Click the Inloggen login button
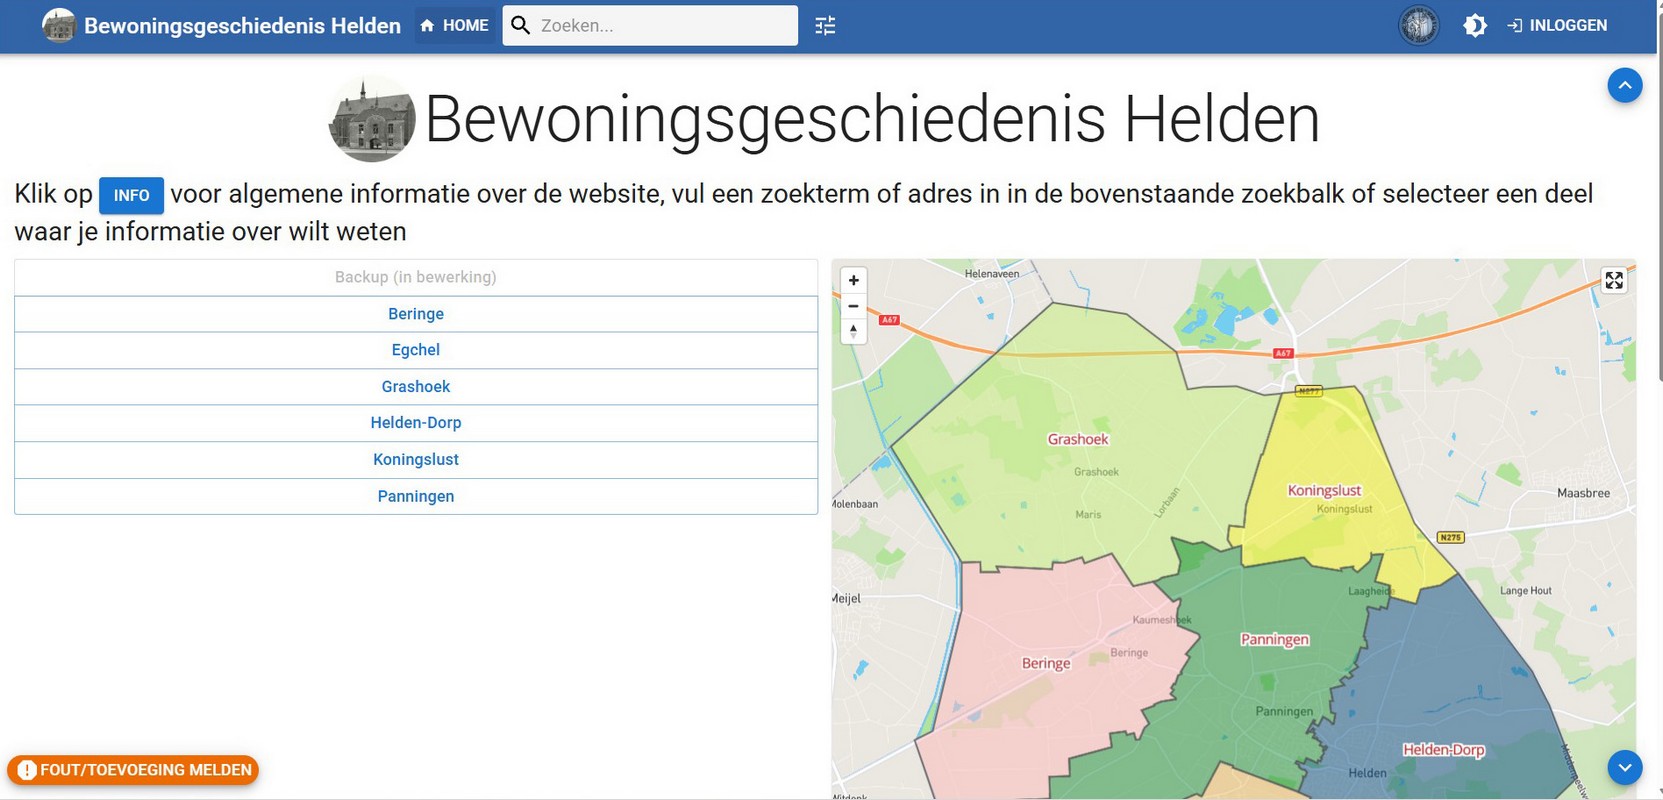Screen dimensions: 1663x800 [1557, 26]
